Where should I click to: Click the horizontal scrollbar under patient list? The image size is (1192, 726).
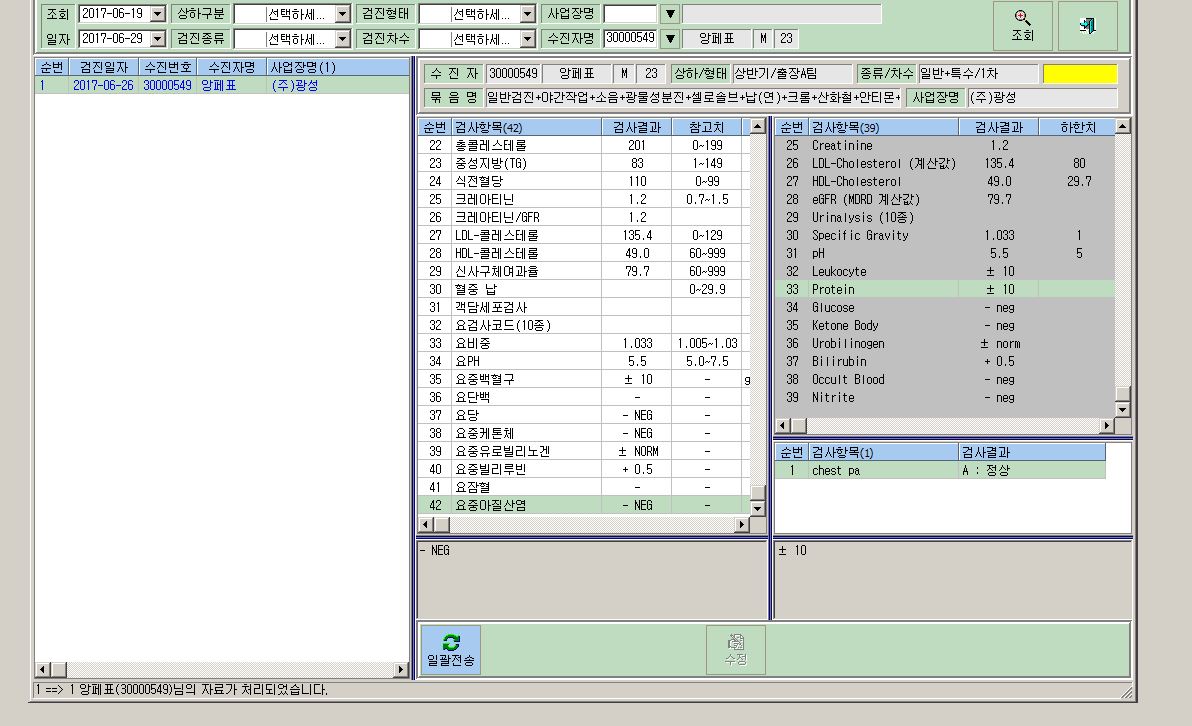click(222, 669)
